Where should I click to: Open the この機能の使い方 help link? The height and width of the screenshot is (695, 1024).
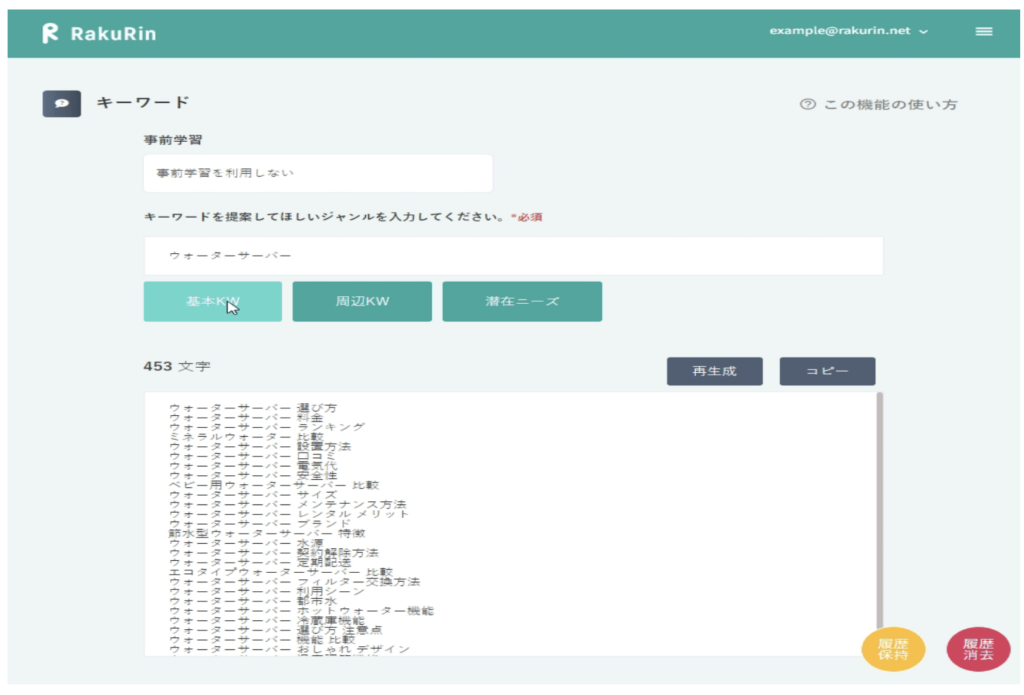[x=889, y=104]
